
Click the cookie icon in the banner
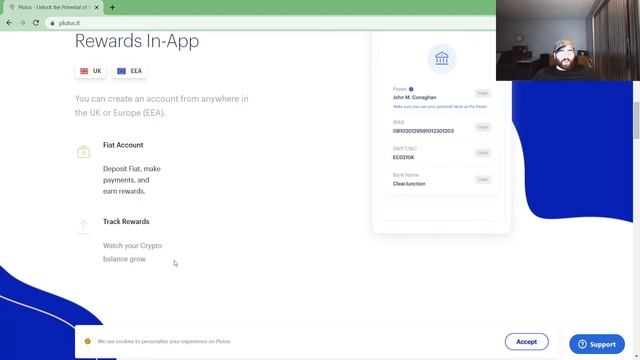[87, 341]
